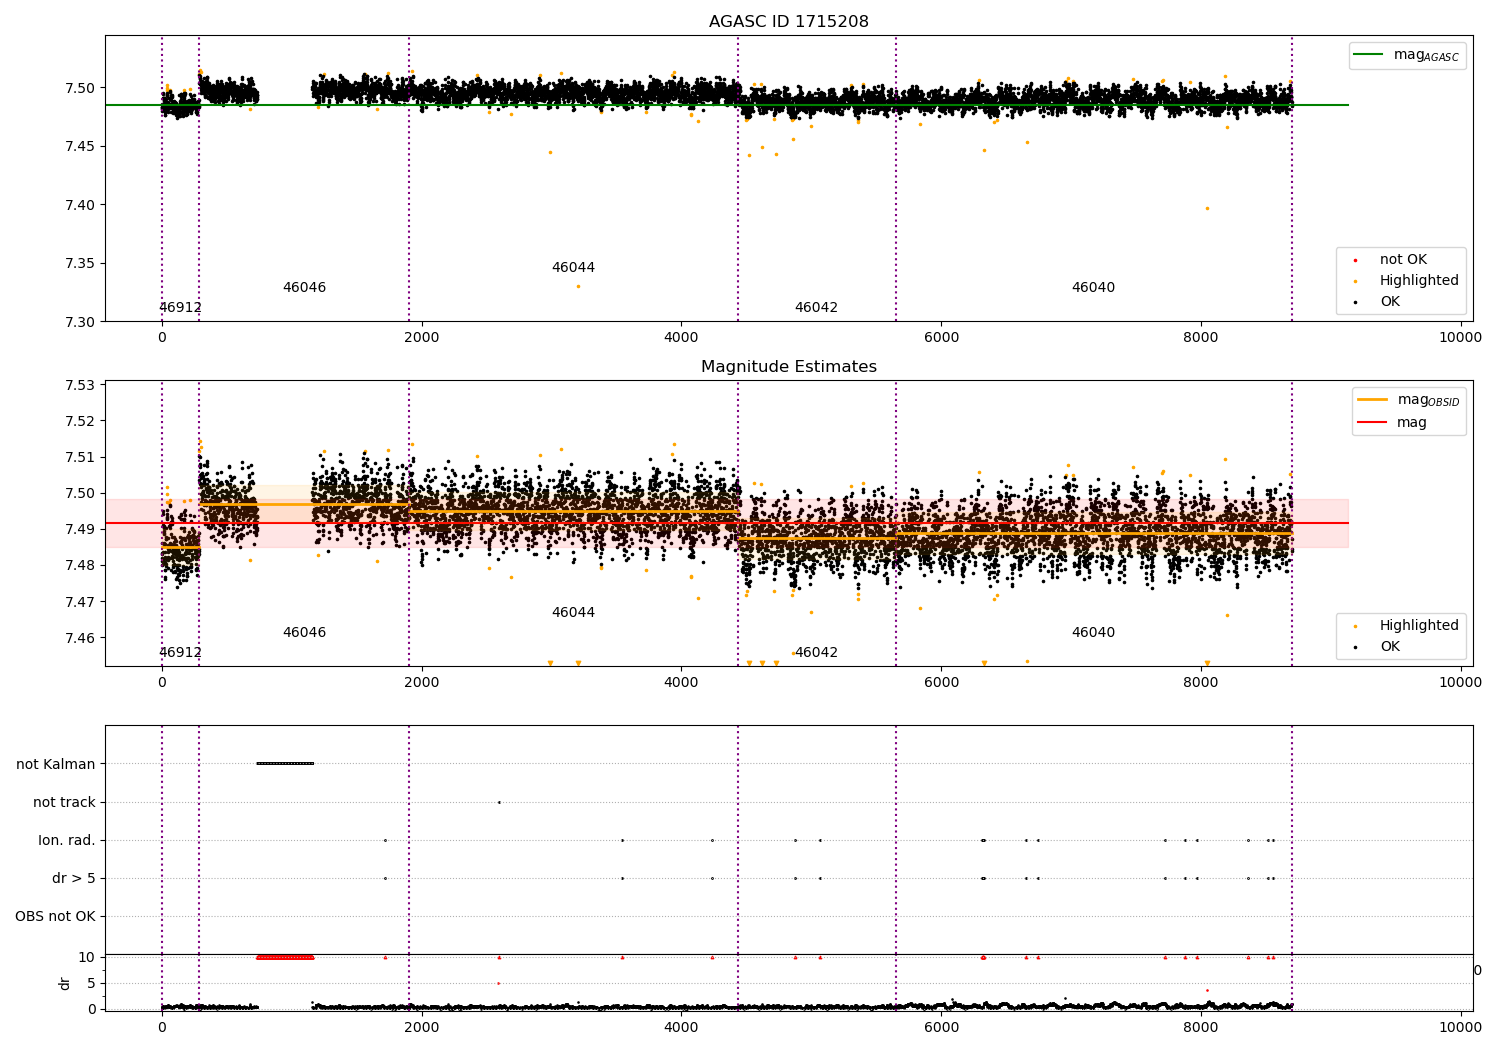Screen dimensions: 1500x1050
Task: Click the orange mag OBSID line sample in the legend
Action: click(x=1373, y=400)
